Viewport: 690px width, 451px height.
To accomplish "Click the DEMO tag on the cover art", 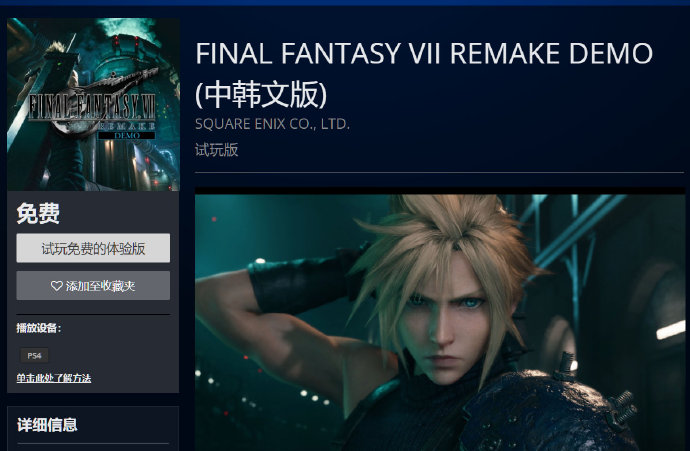I will 127,136.
